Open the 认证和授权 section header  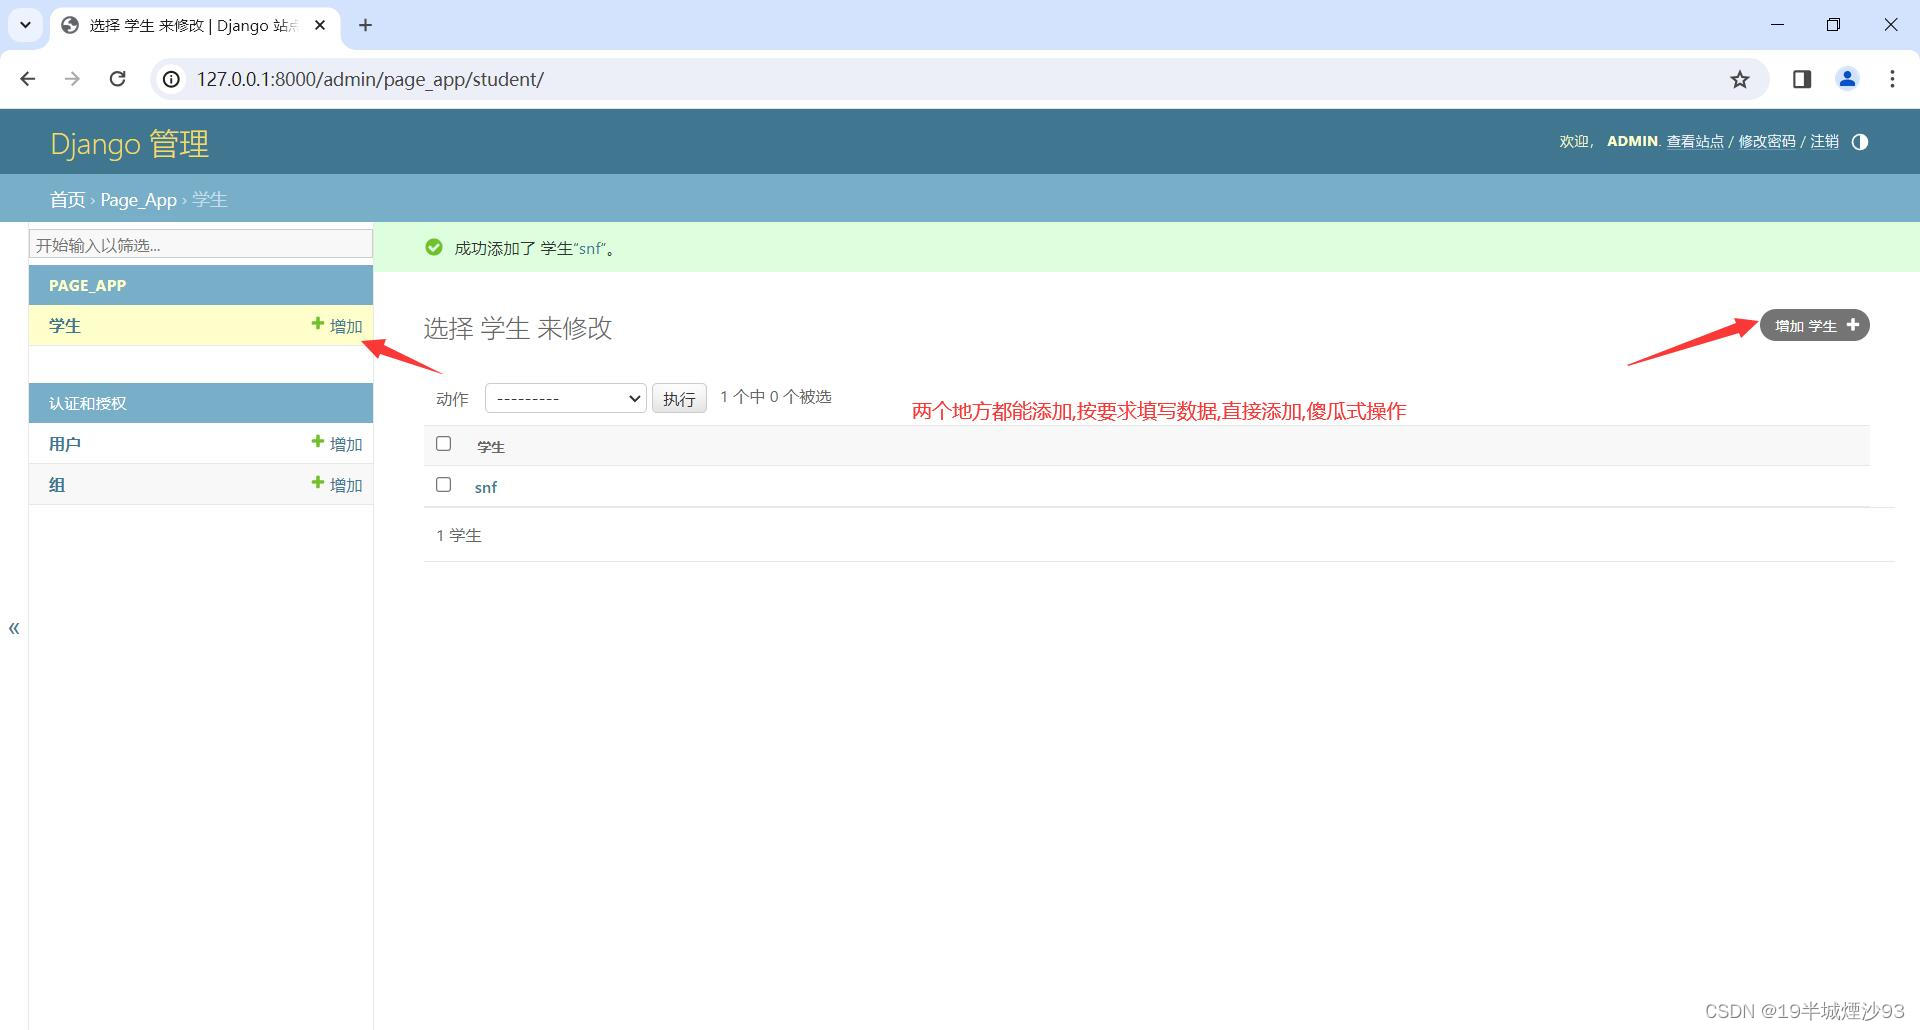(x=88, y=403)
